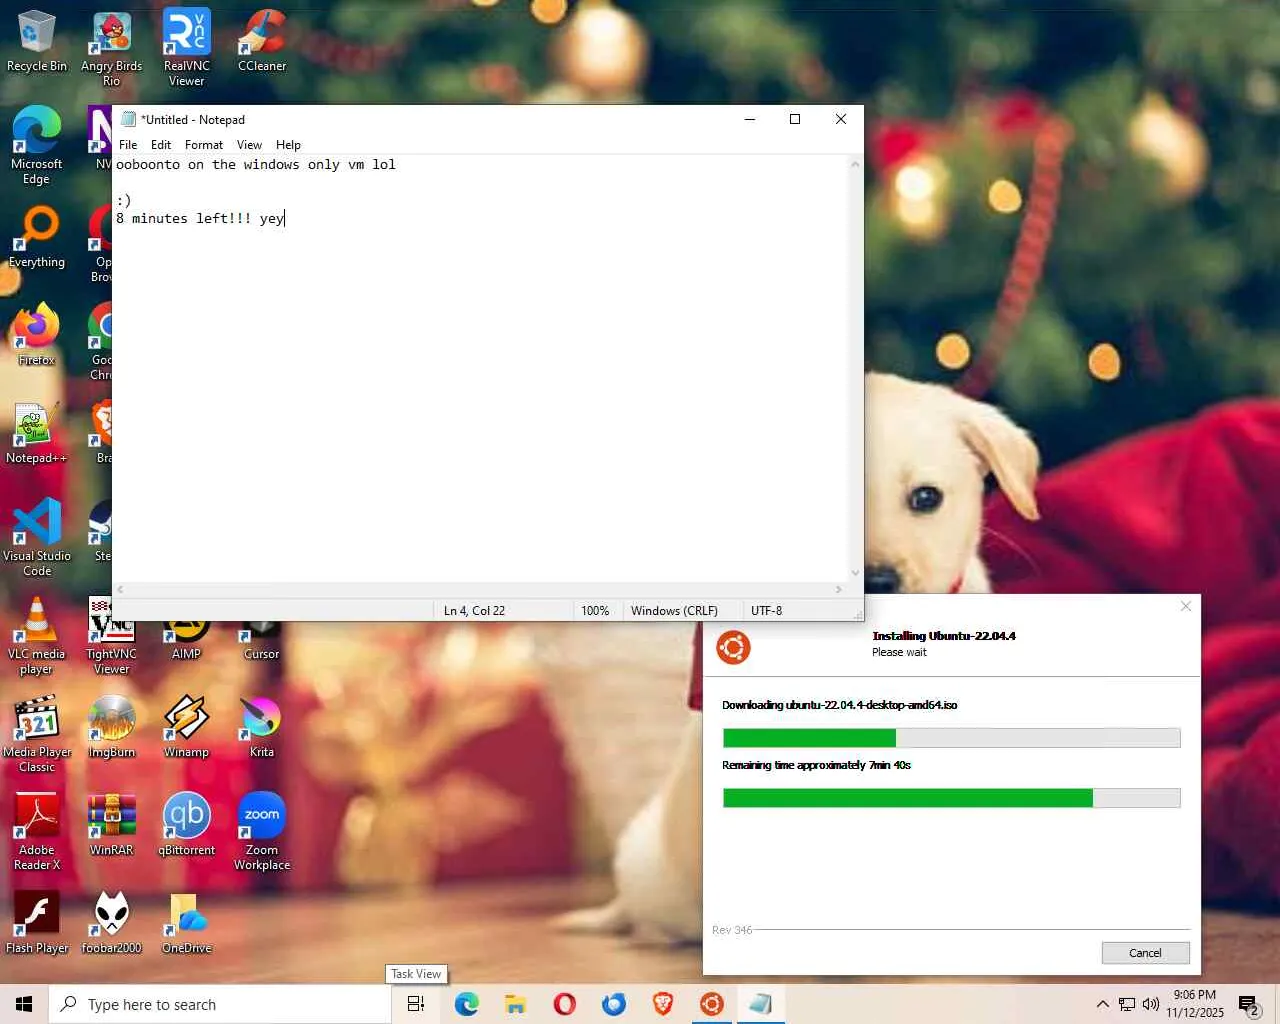Click 'Windows (CRLF)' in the status bar
This screenshot has width=1280, height=1024.
coord(674,611)
